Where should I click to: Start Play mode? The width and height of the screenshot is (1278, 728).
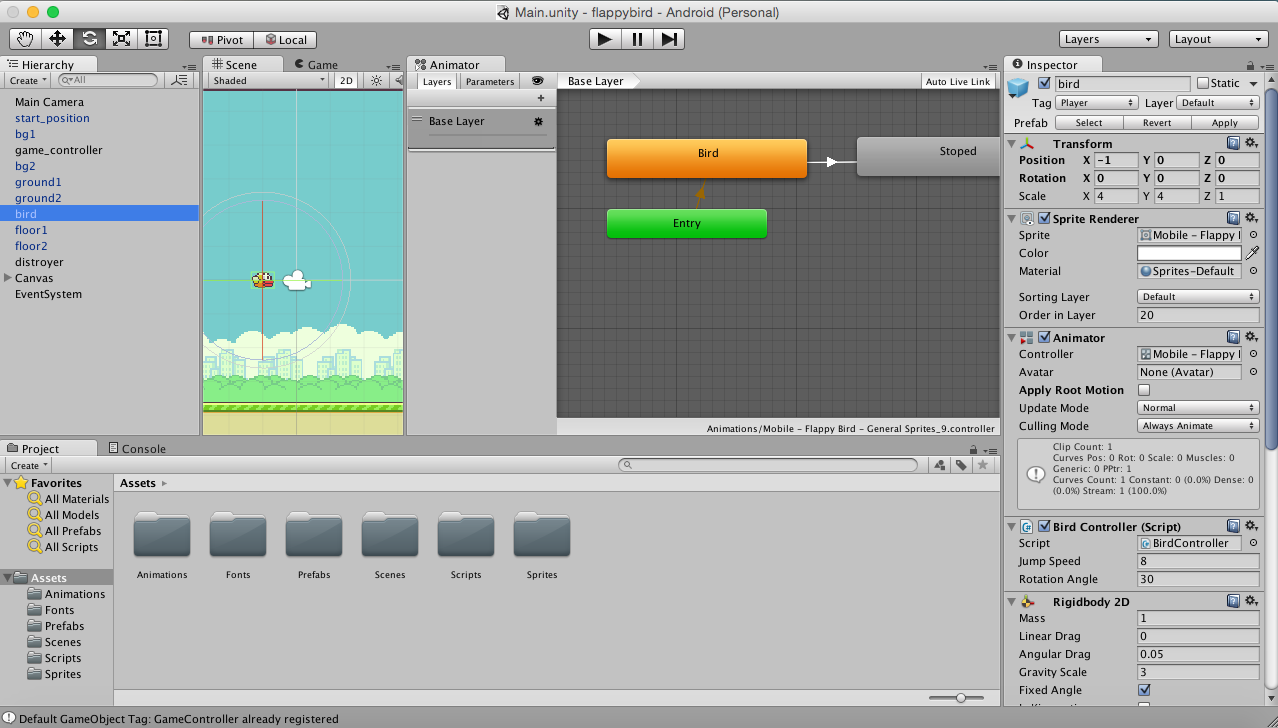[604, 39]
